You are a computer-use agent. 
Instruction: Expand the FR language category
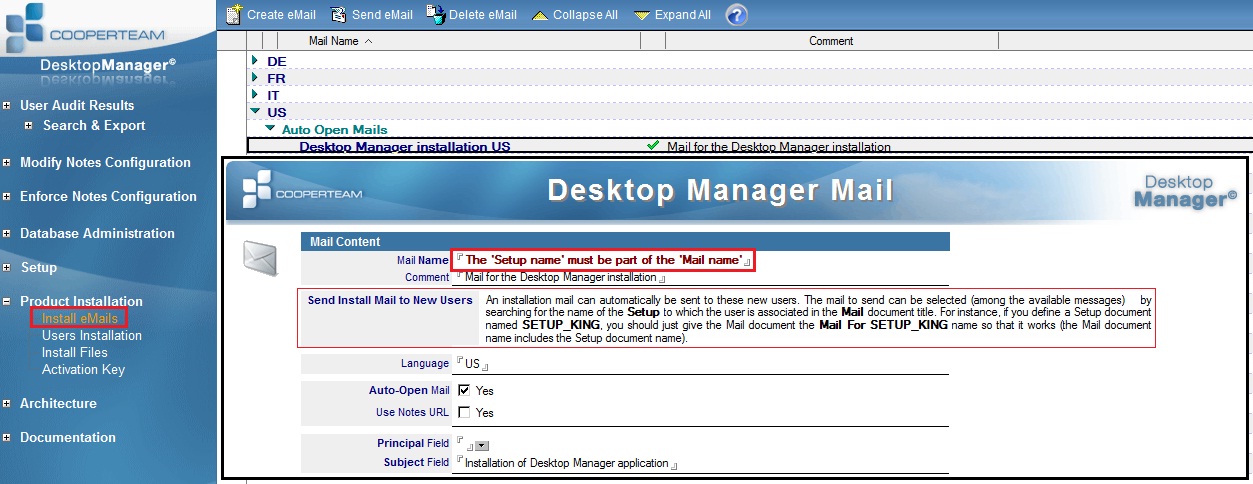[255, 78]
